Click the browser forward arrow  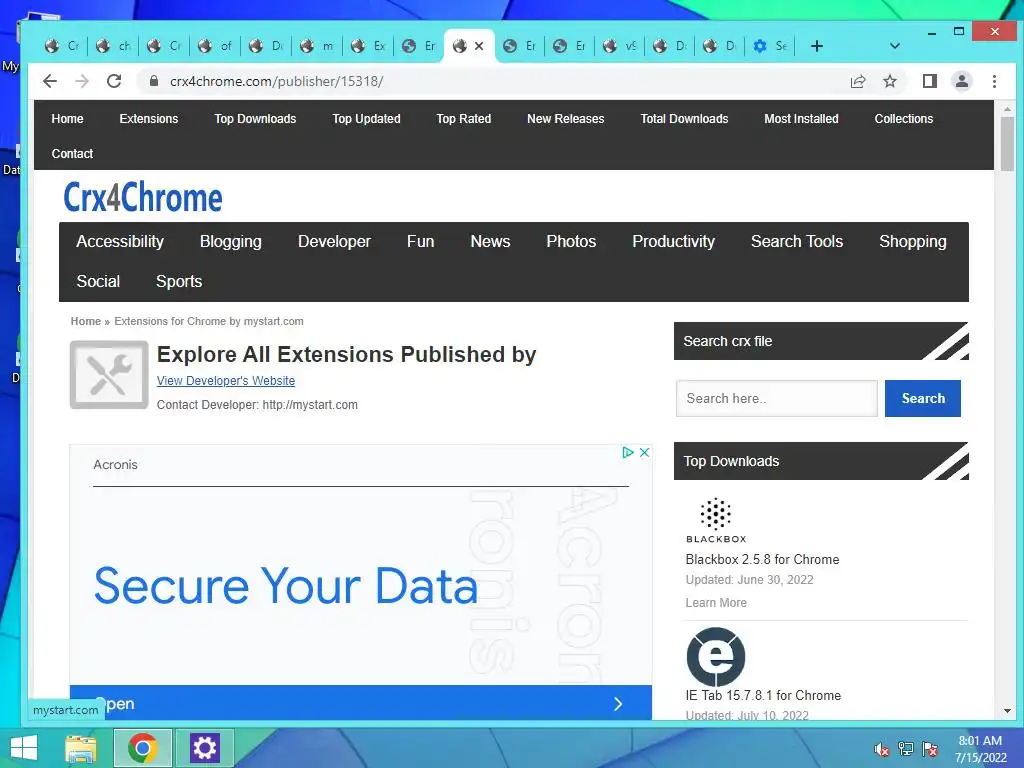pyautogui.click(x=82, y=81)
